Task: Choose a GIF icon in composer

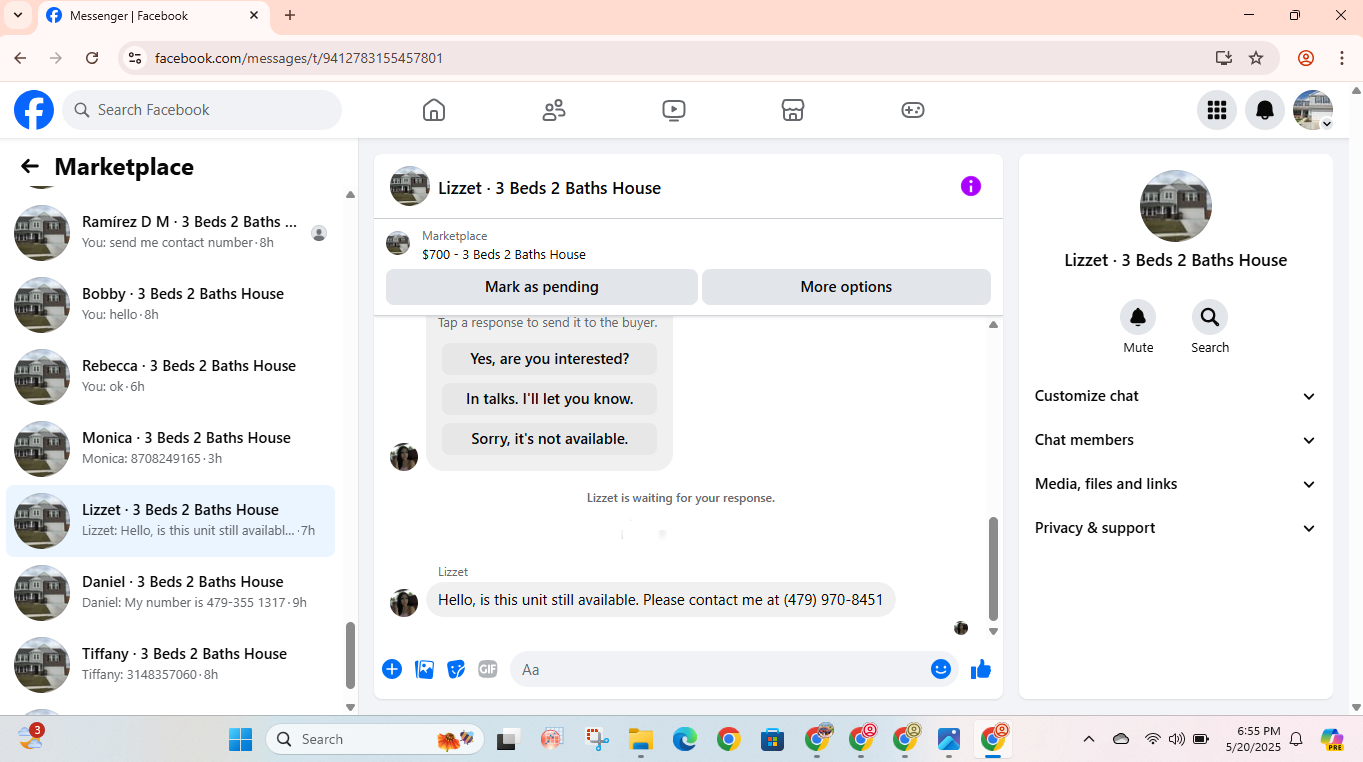Action: point(488,669)
